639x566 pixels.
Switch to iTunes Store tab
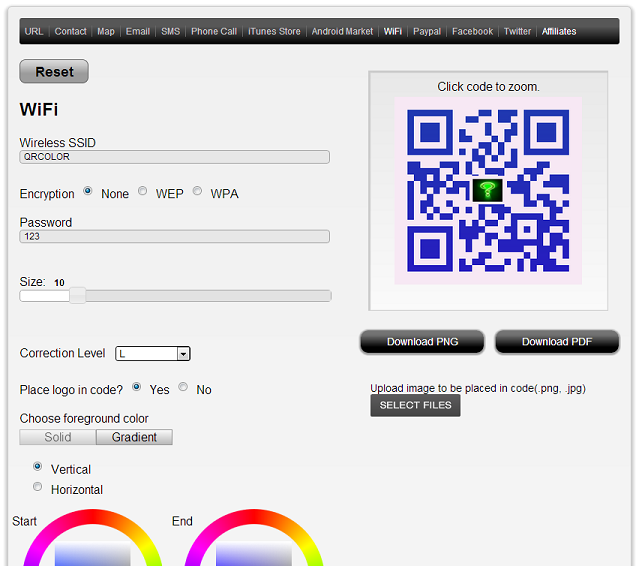(274, 31)
